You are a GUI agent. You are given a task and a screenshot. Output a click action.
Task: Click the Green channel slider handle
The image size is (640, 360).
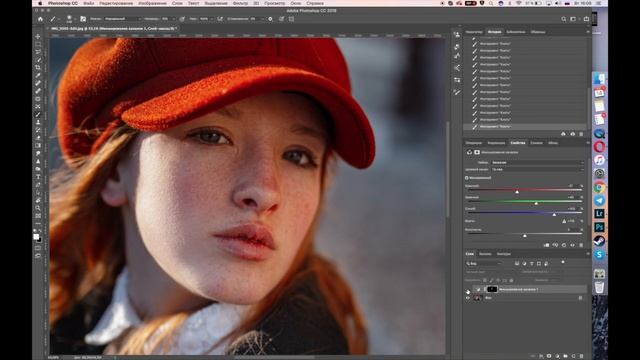(x=536, y=203)
